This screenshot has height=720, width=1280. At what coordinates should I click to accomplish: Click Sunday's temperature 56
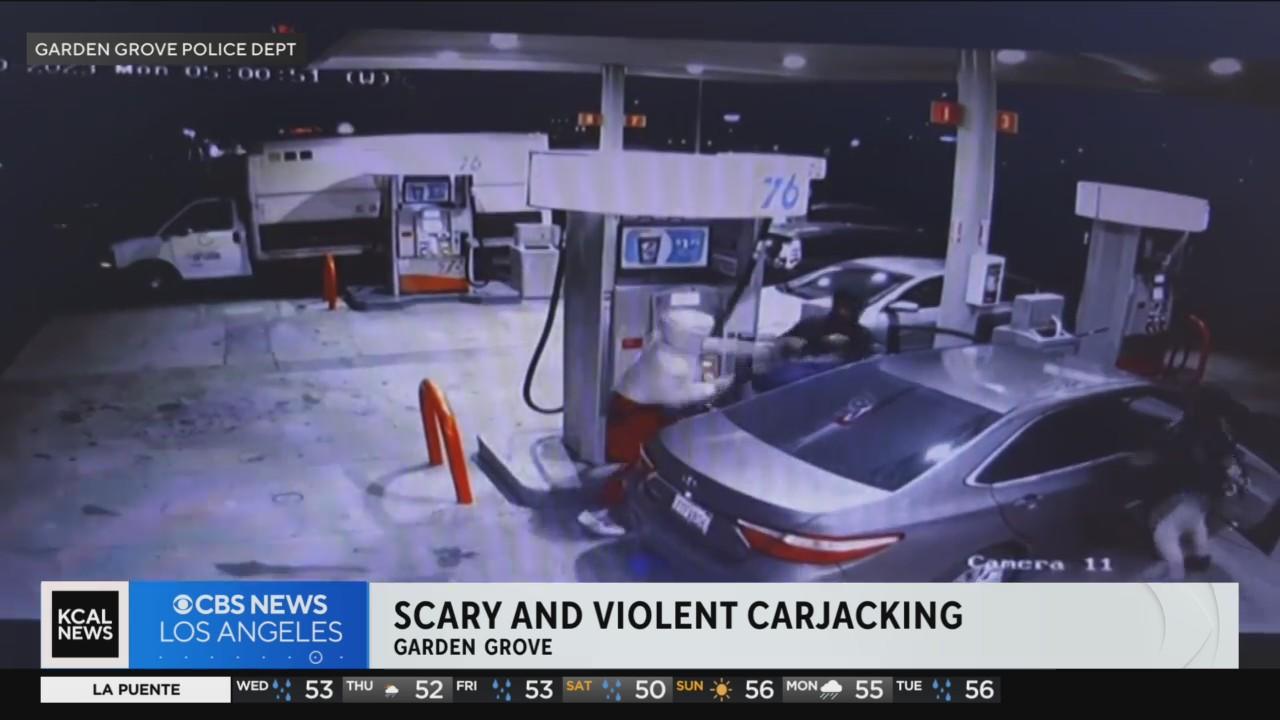(759, 689)
